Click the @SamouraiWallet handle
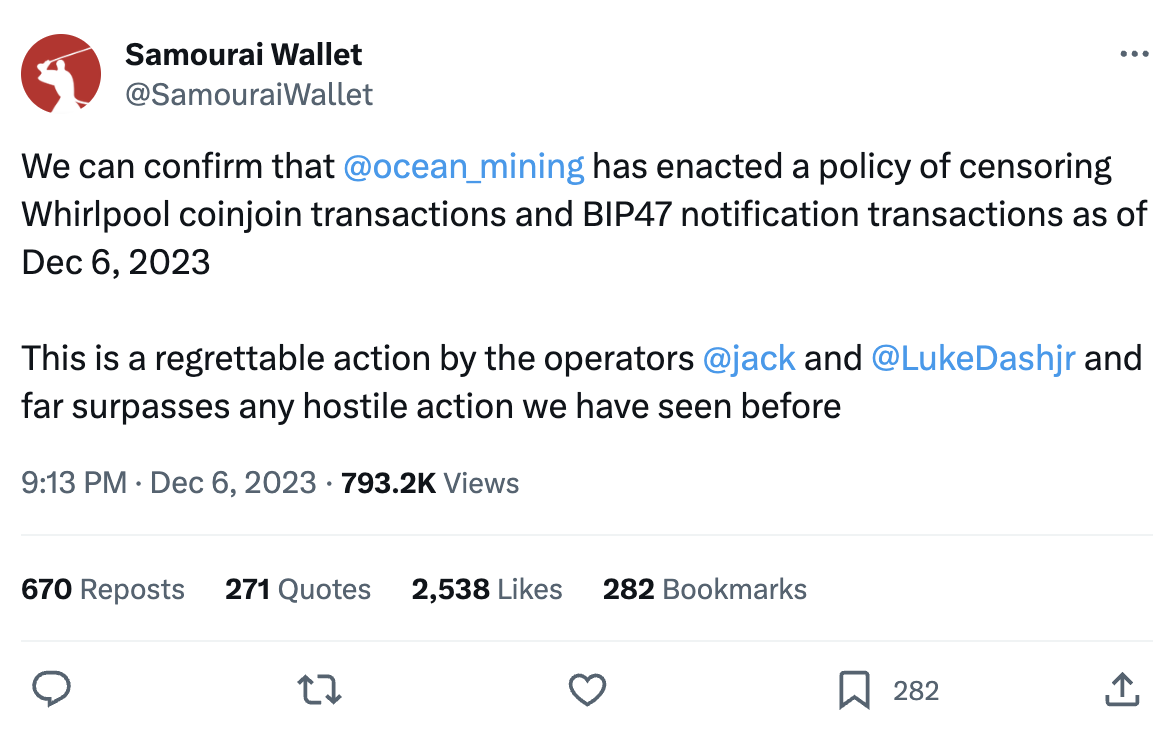 (x=248, y=94)
